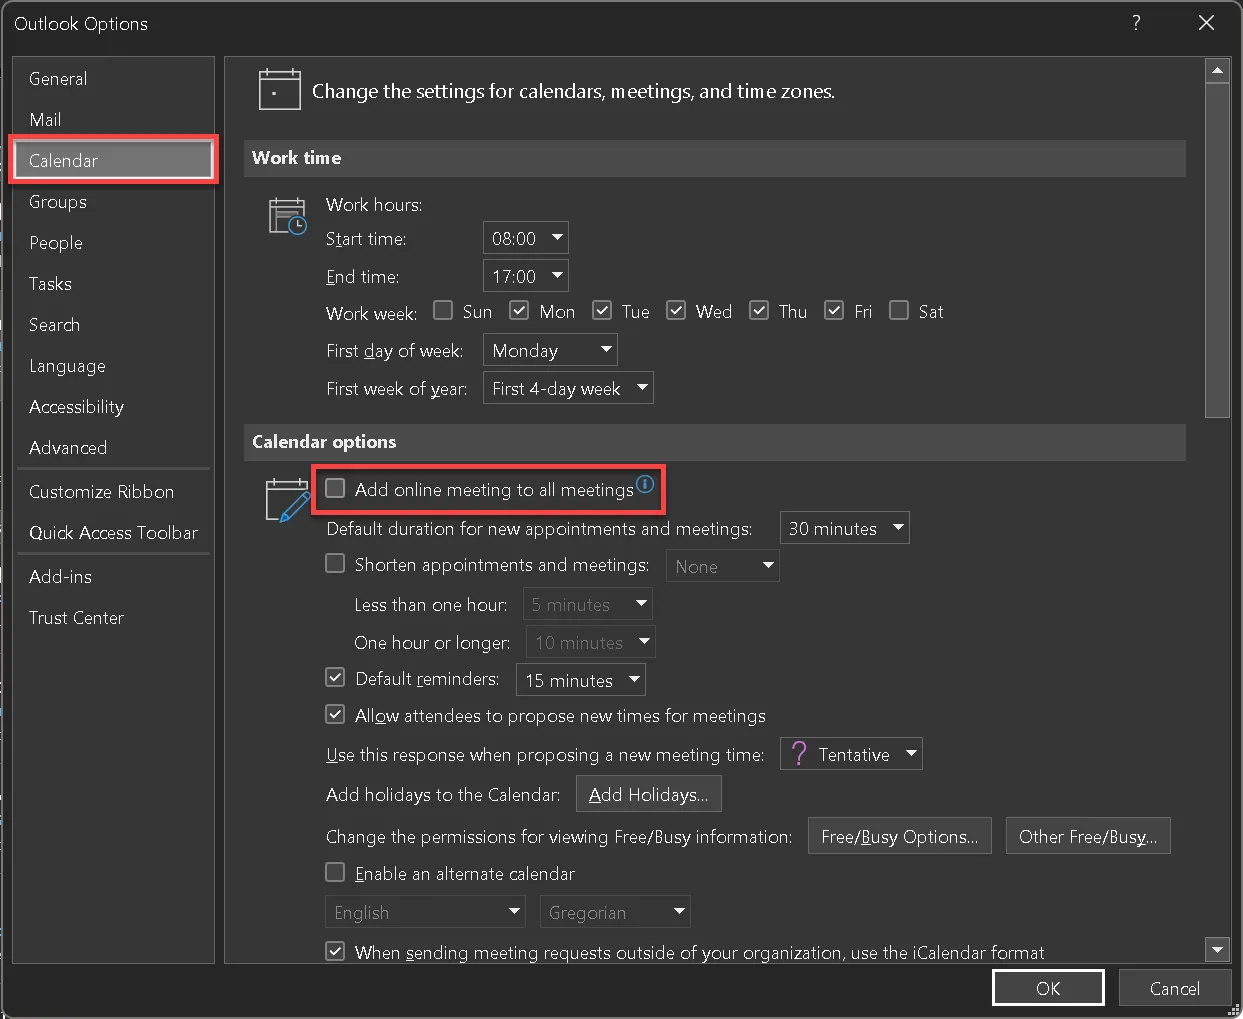Viewport: 1243px width, 1019px height.
Task: Open the default duration 30 minutes dropdown
Action: 844,528
